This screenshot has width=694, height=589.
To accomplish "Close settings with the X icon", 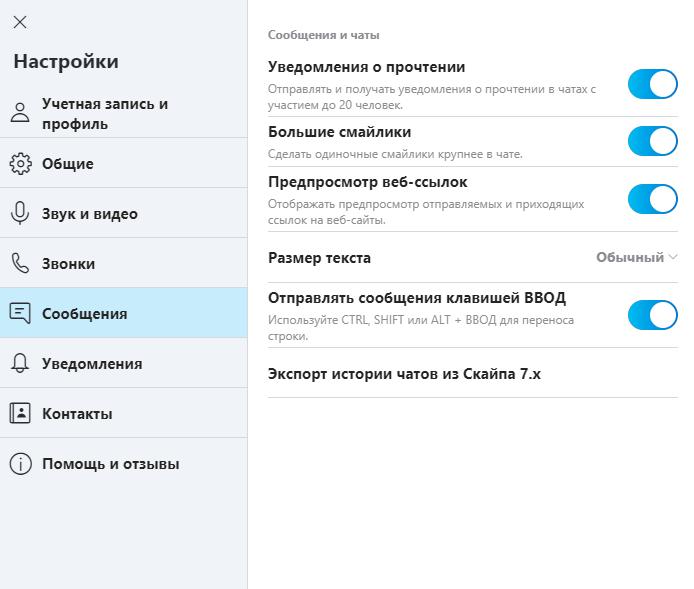I will click(20, 22).
